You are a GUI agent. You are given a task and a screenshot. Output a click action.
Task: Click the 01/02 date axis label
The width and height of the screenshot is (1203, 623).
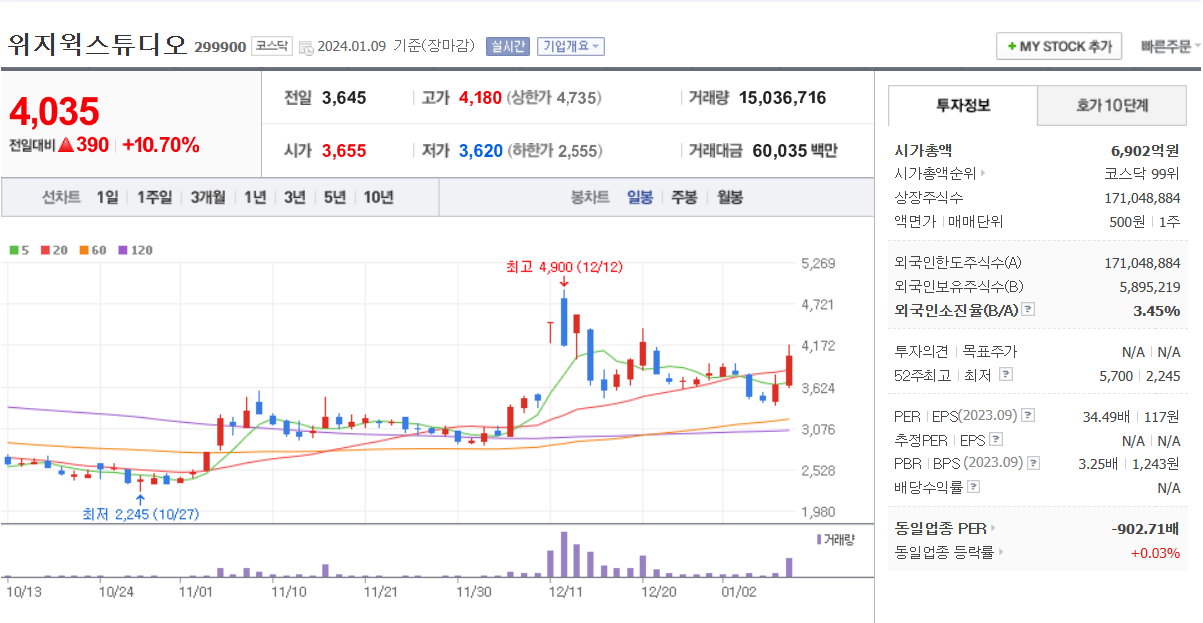[739, 591]
